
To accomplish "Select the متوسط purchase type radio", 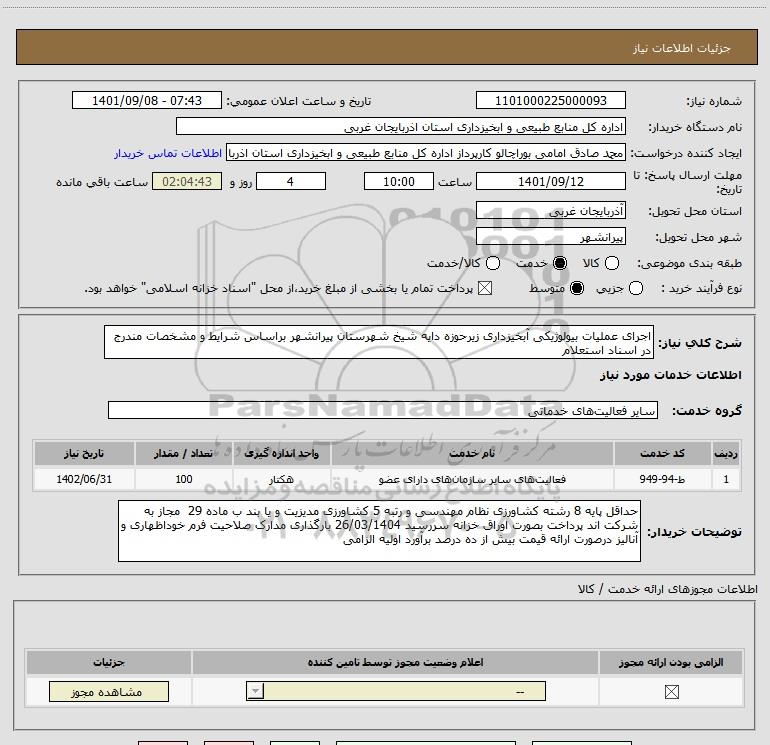I will click(x=577, y=288).
